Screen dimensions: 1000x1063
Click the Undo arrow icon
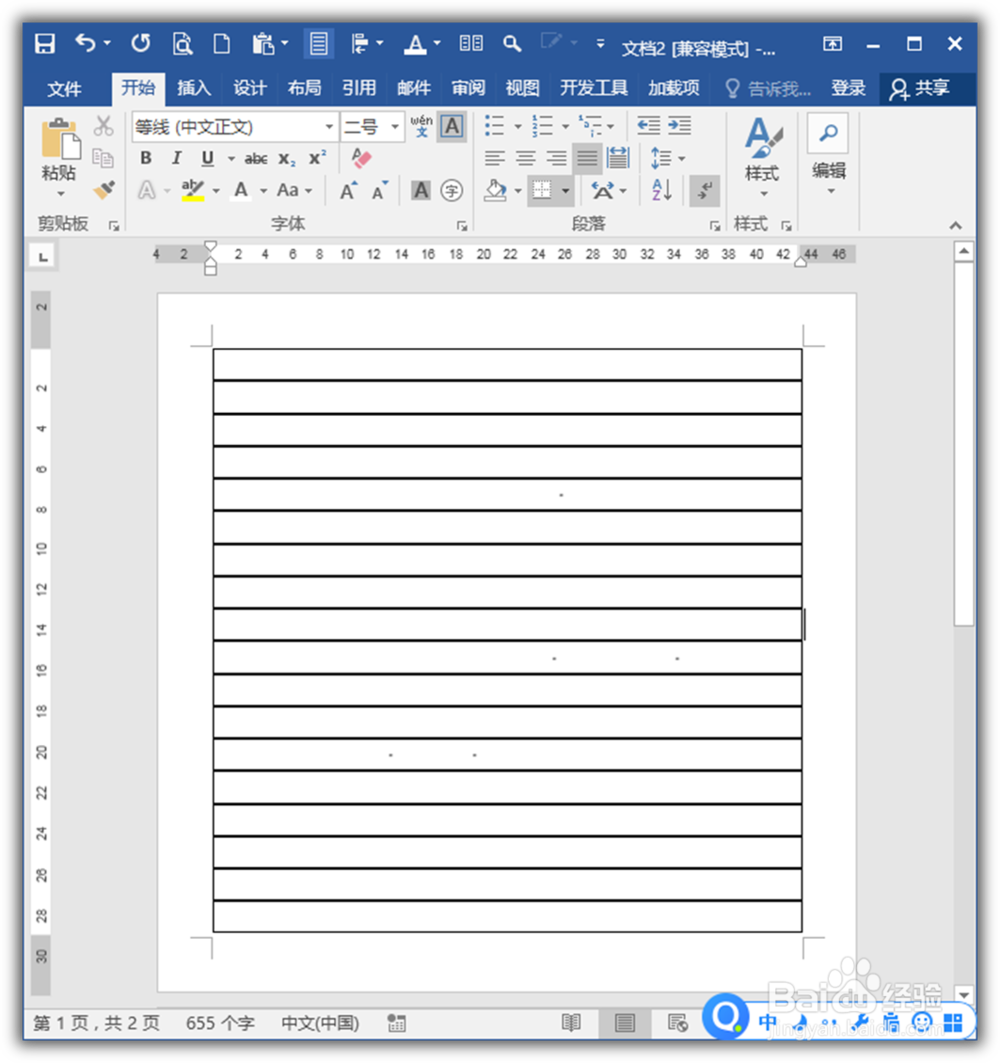pos(85,43)
